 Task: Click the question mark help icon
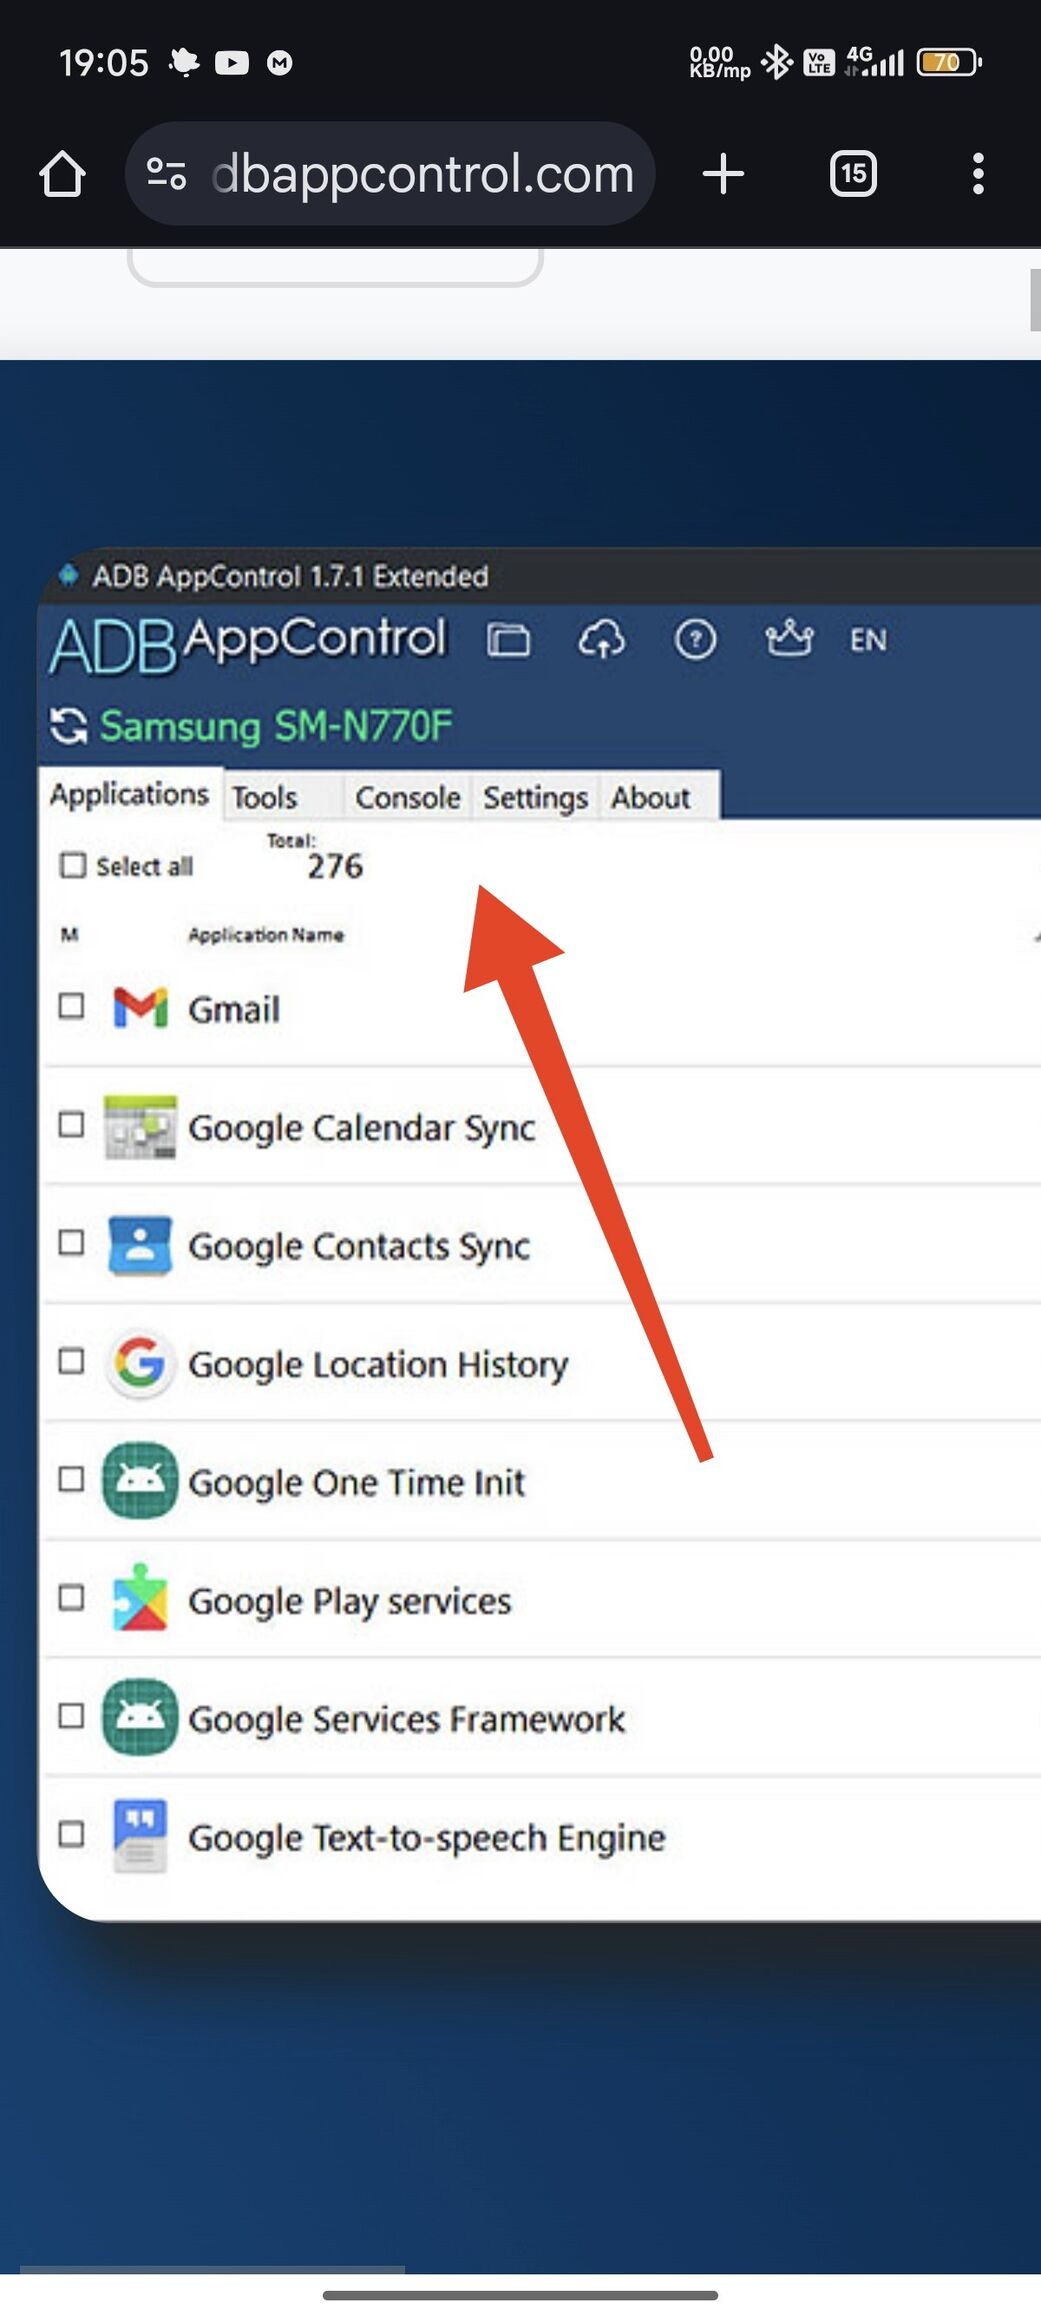pos(695,639)
